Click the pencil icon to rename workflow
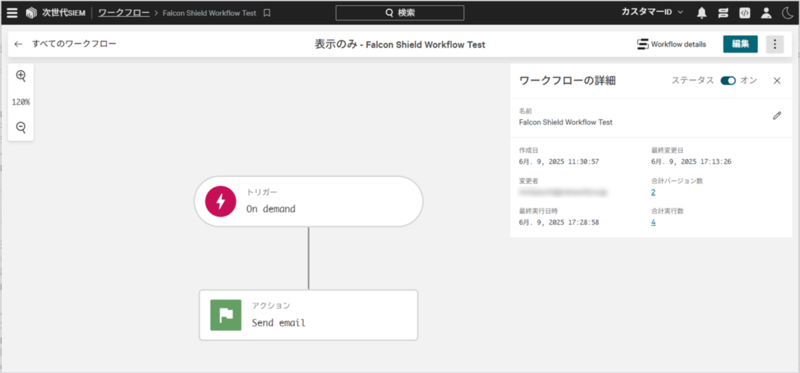Viewport: 800px width, 373px height. click(x=777, y=116)
